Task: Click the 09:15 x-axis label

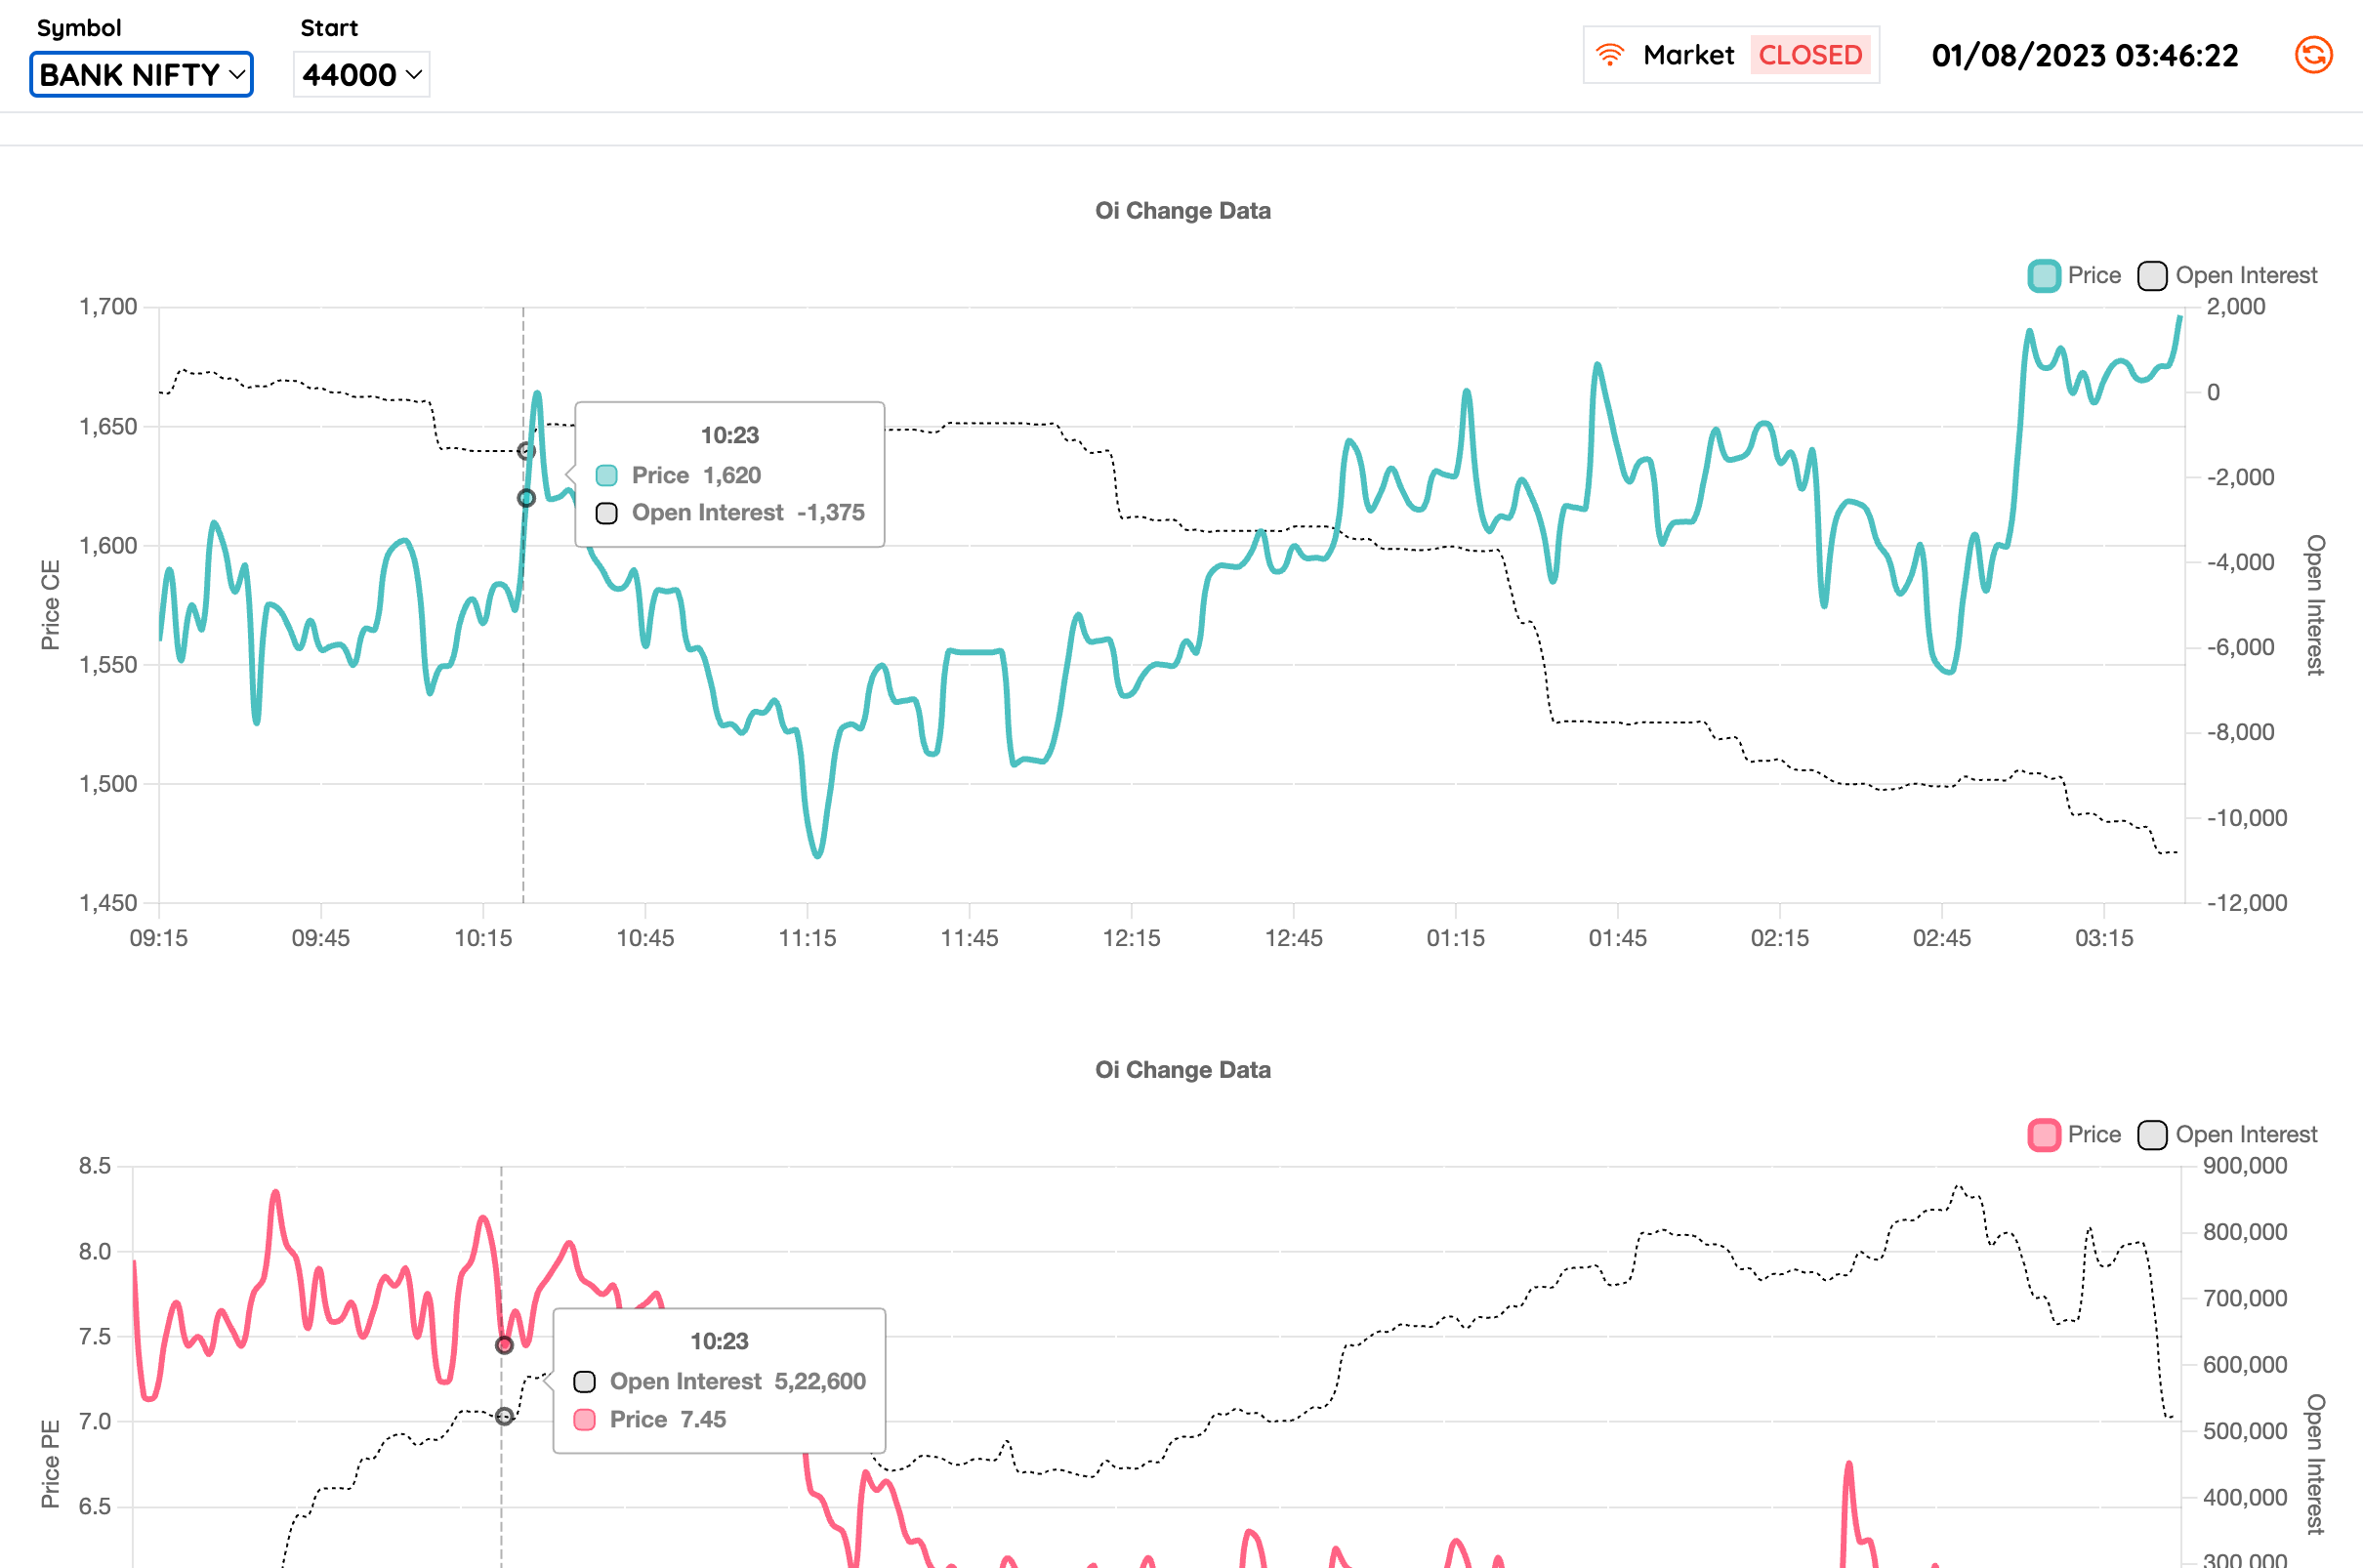Action: pyautogui.click(x=159, y=938)
